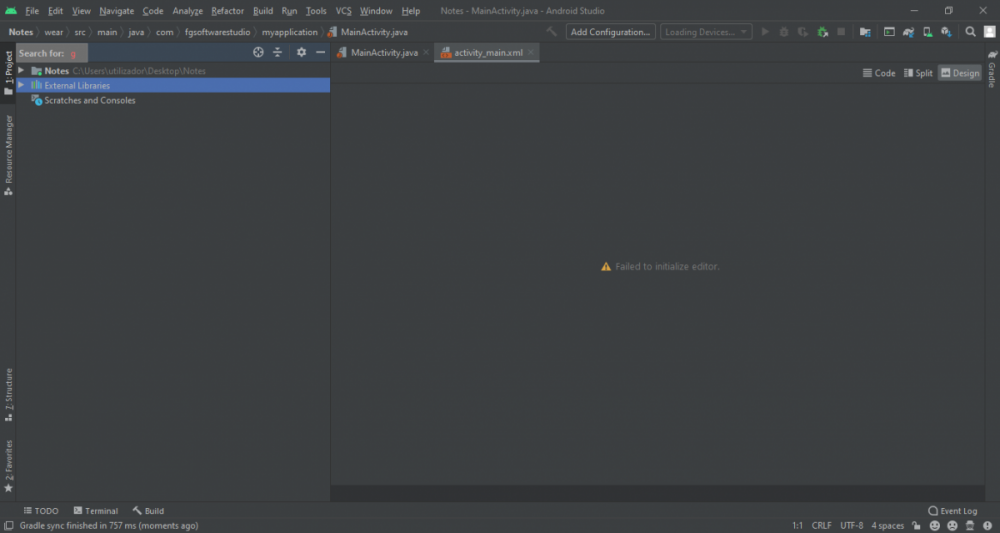Click Search Everywhere magnifier icon
The width and height of the screenshot is (1000, 533).
point(970,32)
